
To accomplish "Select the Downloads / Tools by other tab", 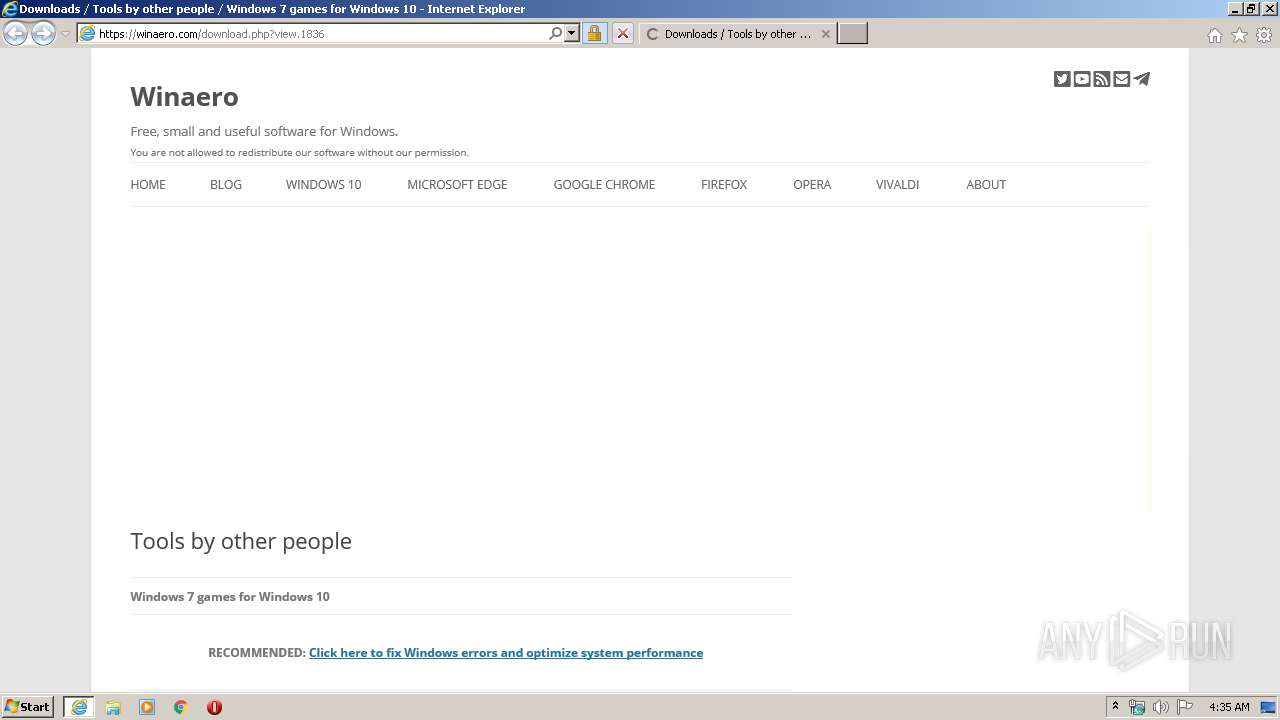I will coord(737,33).
